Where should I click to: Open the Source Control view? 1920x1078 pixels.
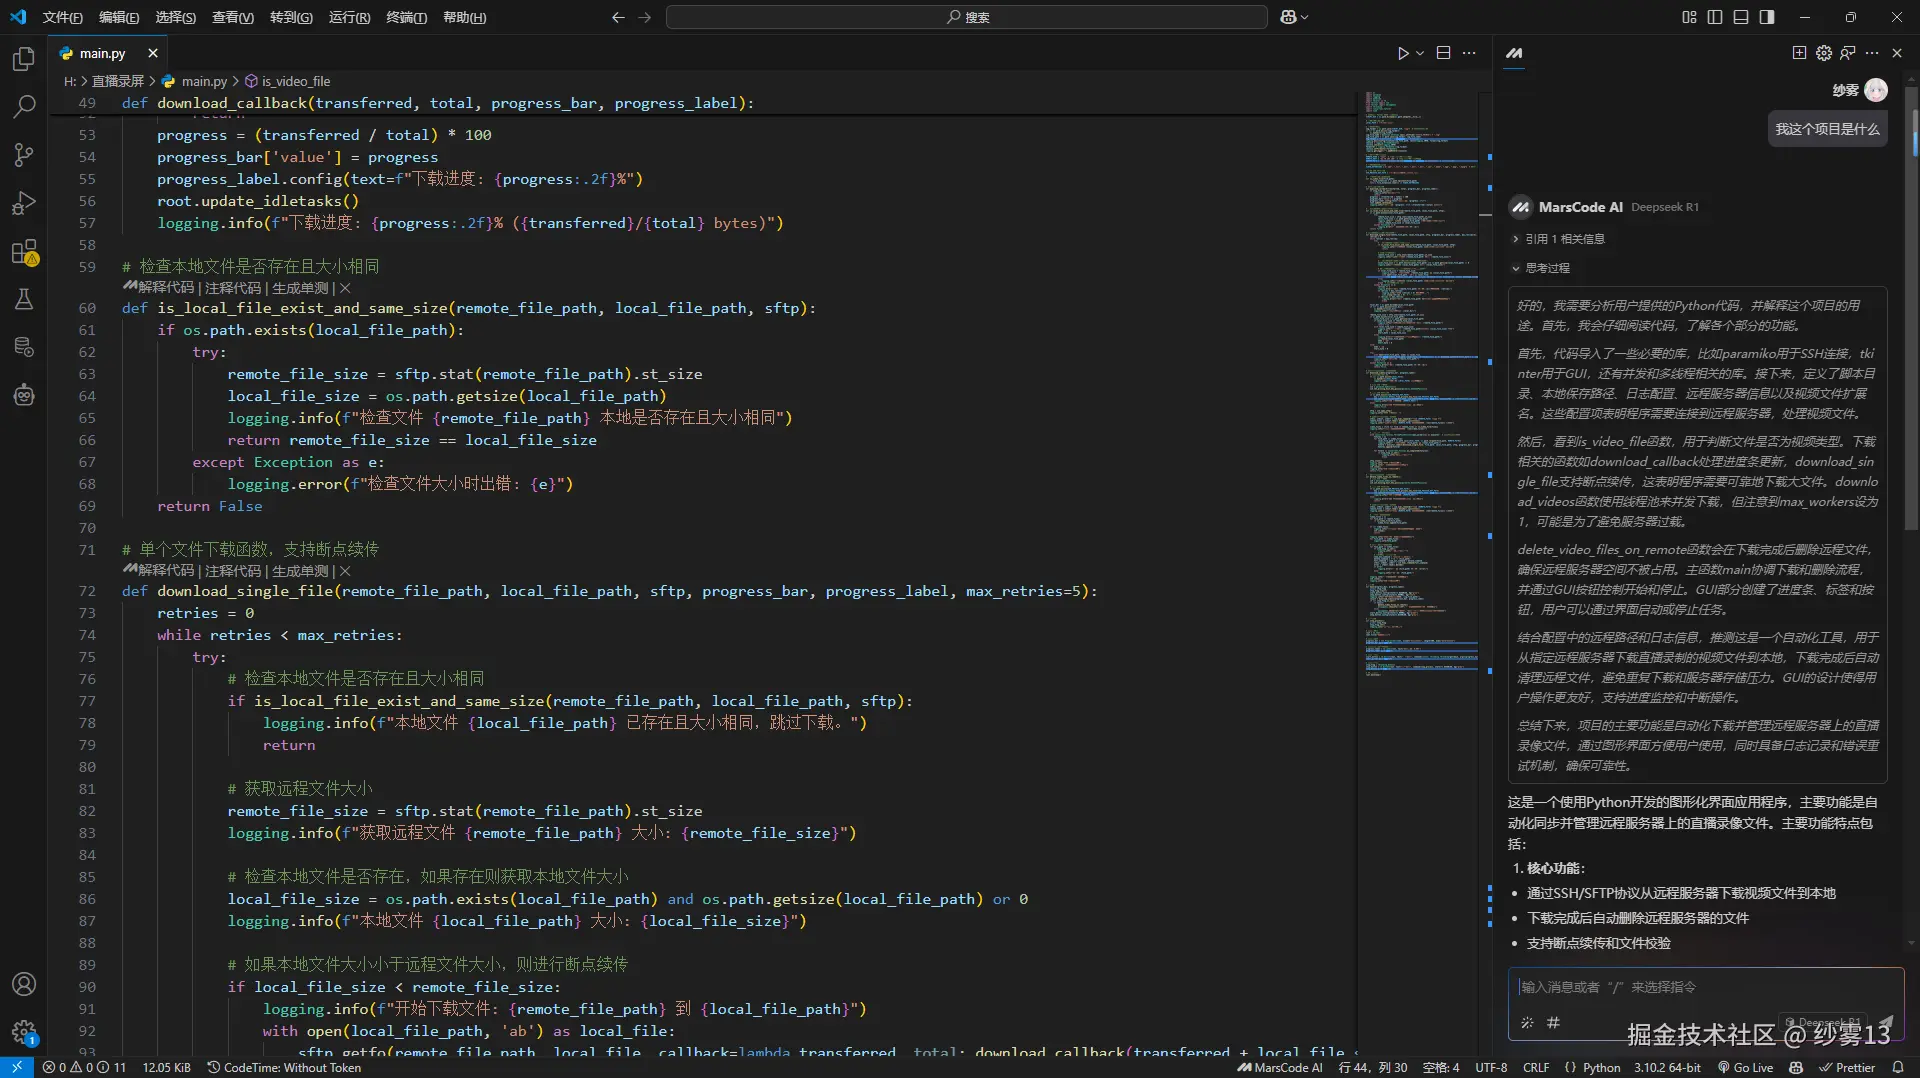coord(24,154)
